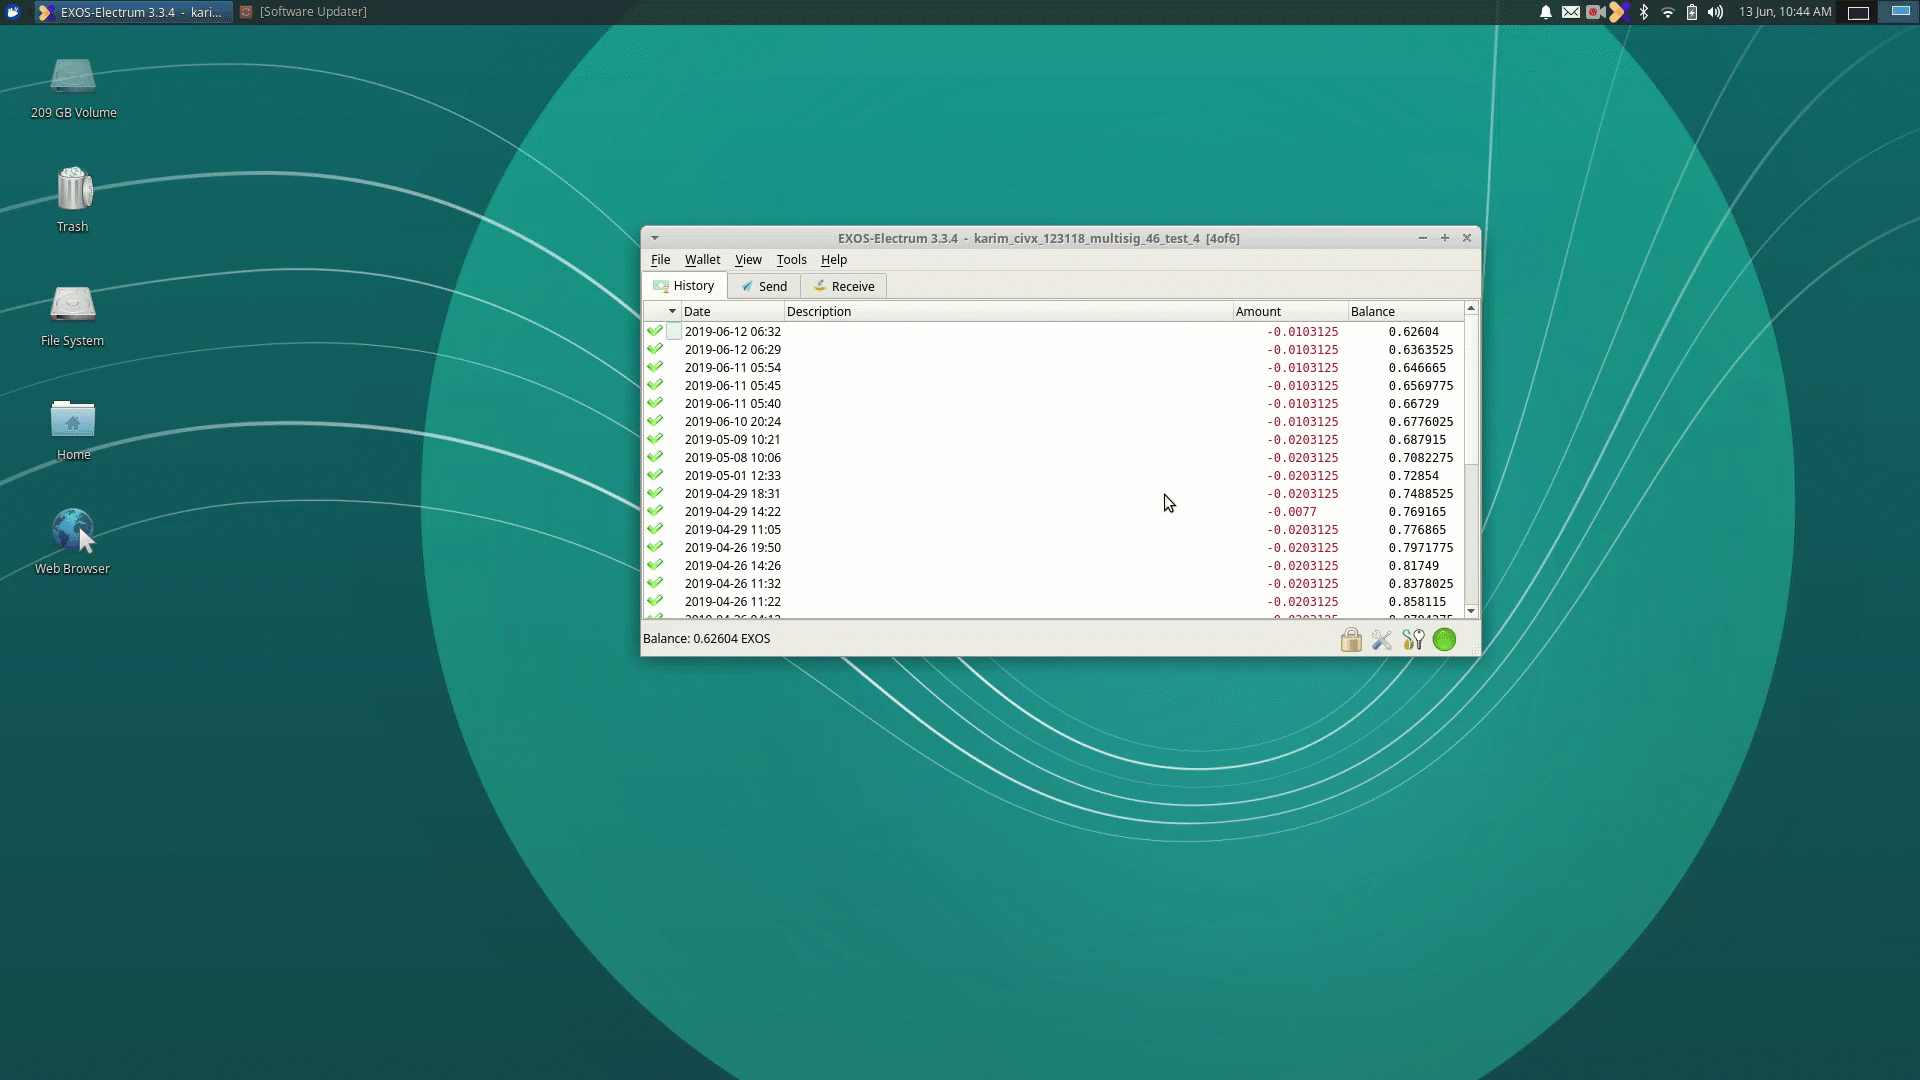The image size is (1920, 1080).
Task: Open the View menu
Action: click(x=748, y=260)
